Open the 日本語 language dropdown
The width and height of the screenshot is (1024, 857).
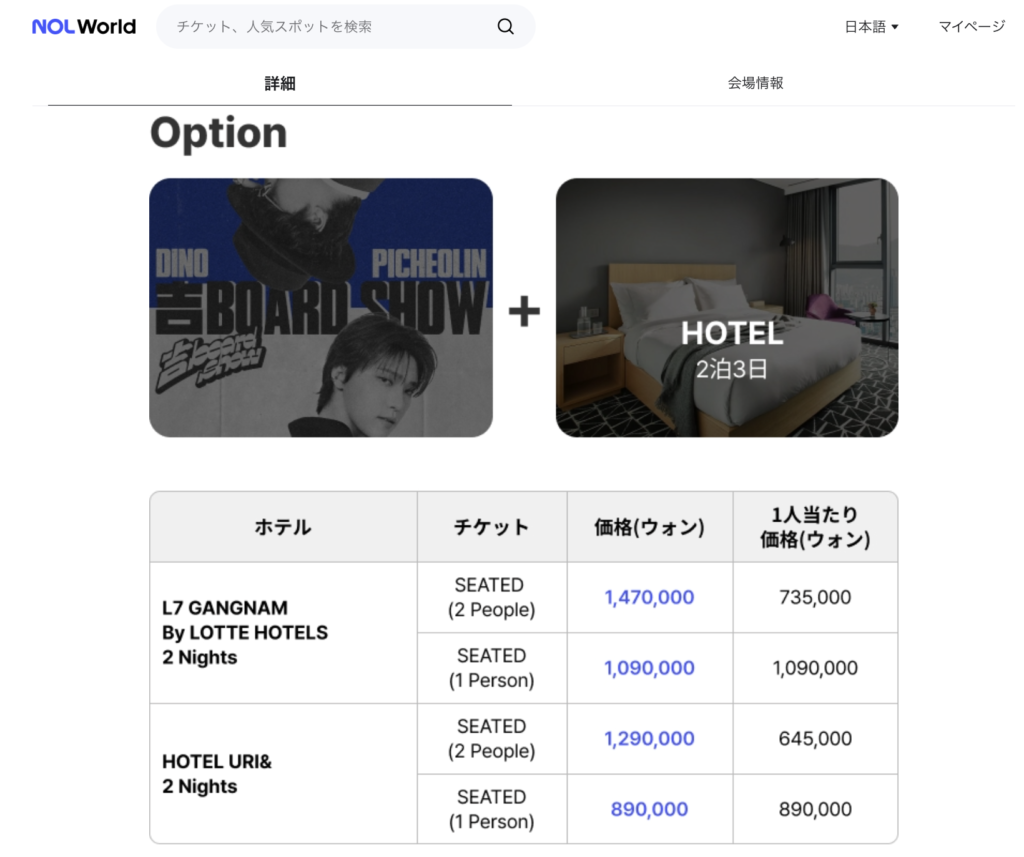click(x=872, y=27)
